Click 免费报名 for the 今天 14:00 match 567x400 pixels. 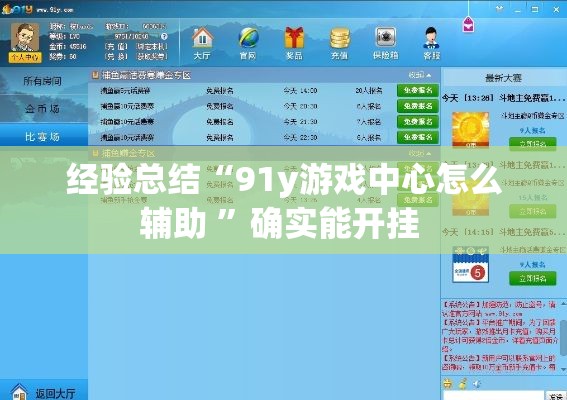418,90
